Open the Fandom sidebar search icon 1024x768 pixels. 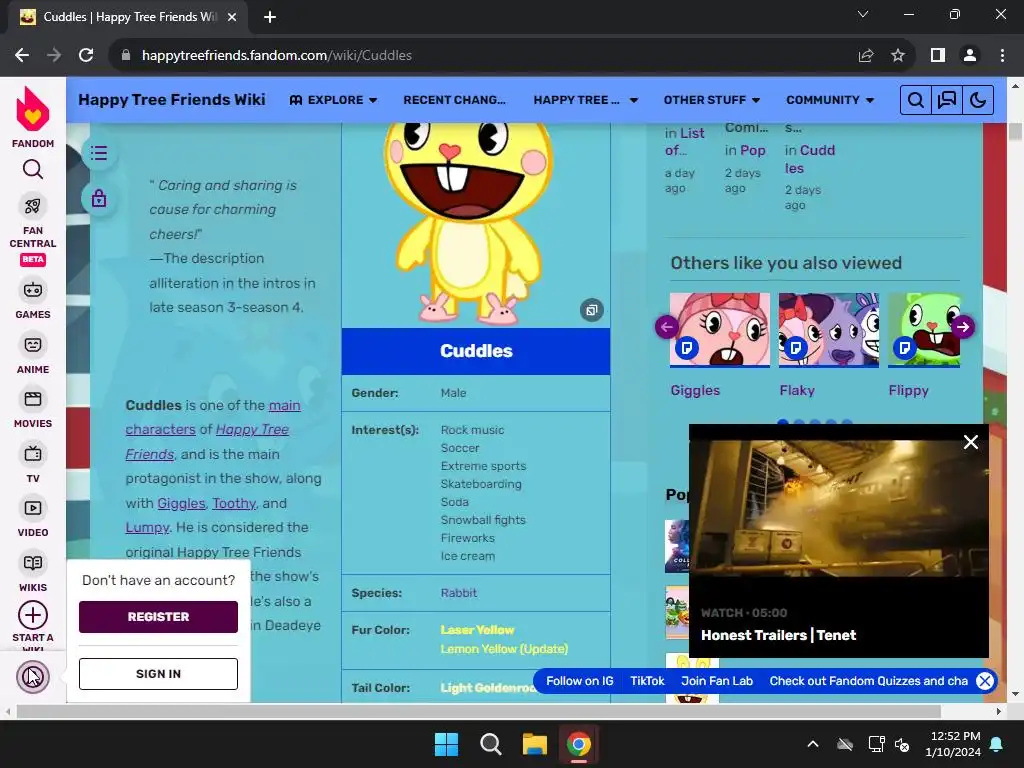coord(33,170)
